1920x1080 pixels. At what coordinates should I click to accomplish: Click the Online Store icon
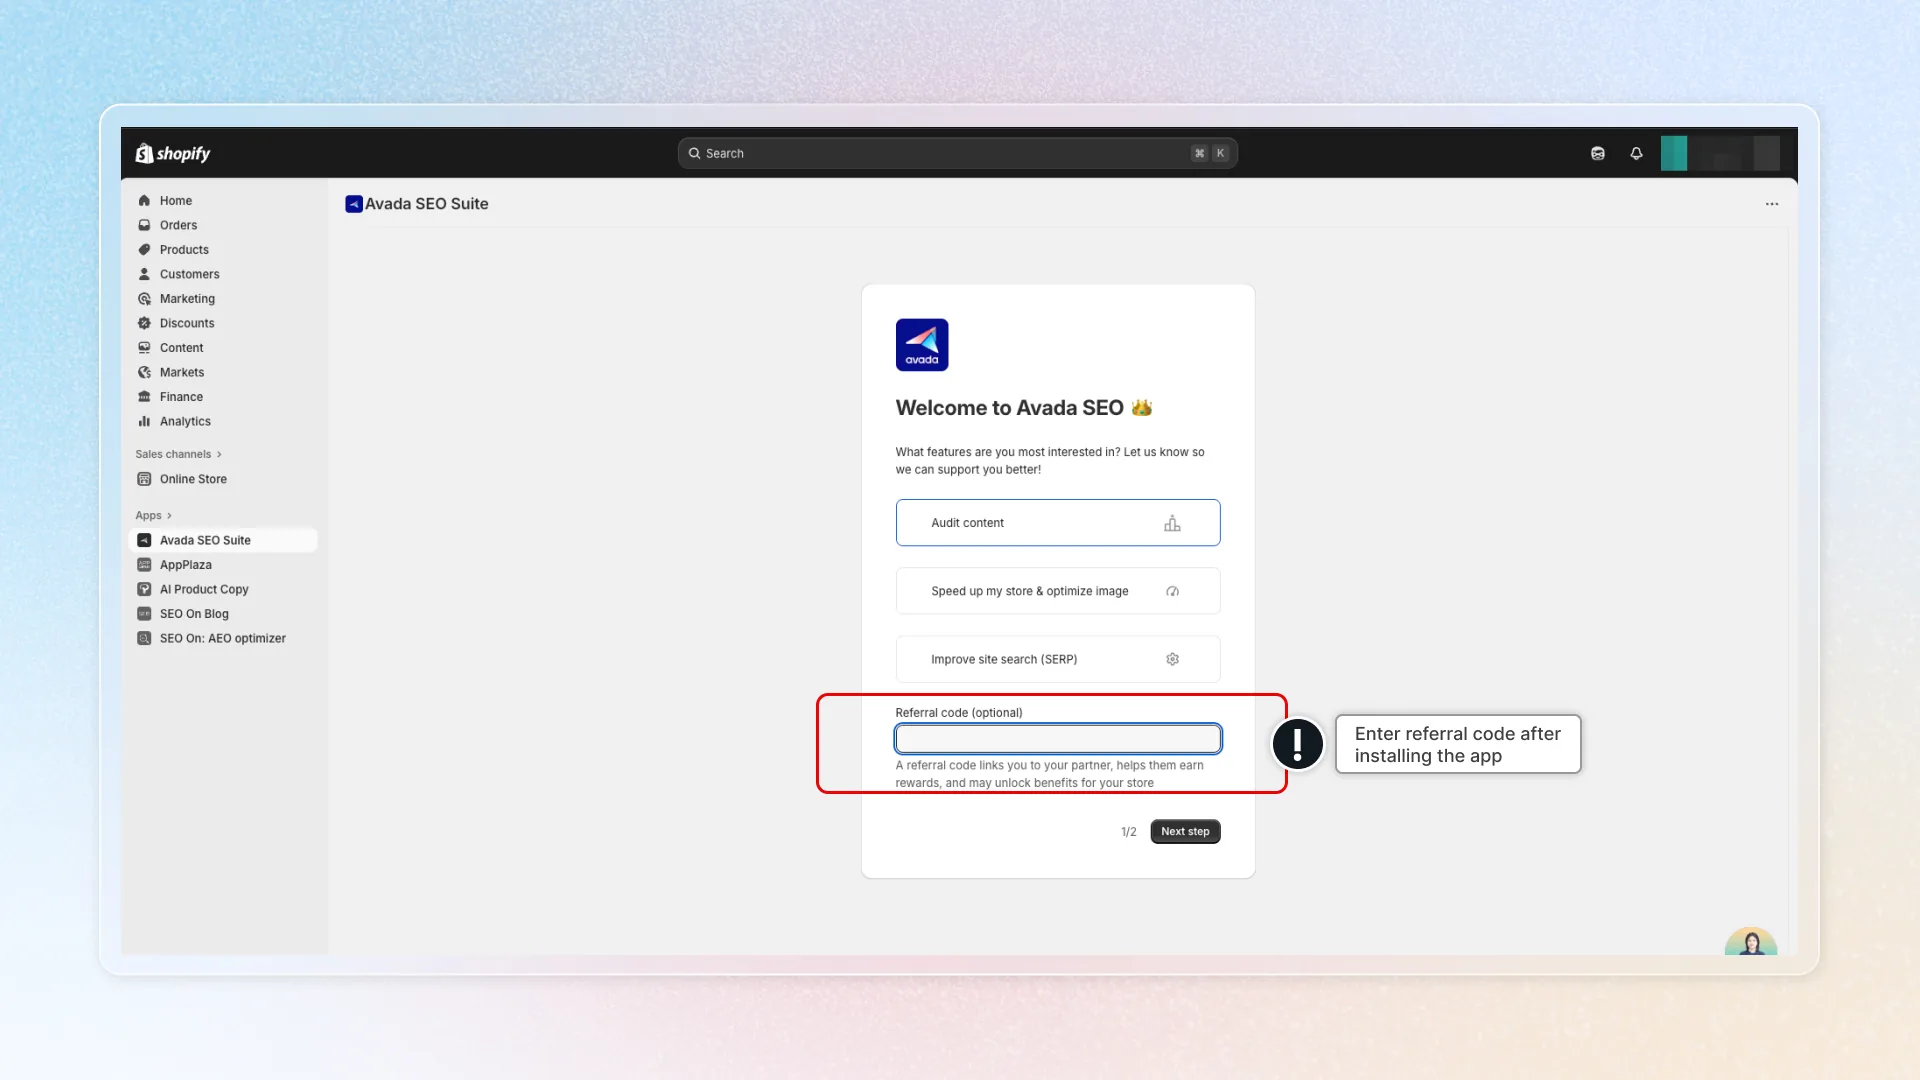[x=144, y=479]
